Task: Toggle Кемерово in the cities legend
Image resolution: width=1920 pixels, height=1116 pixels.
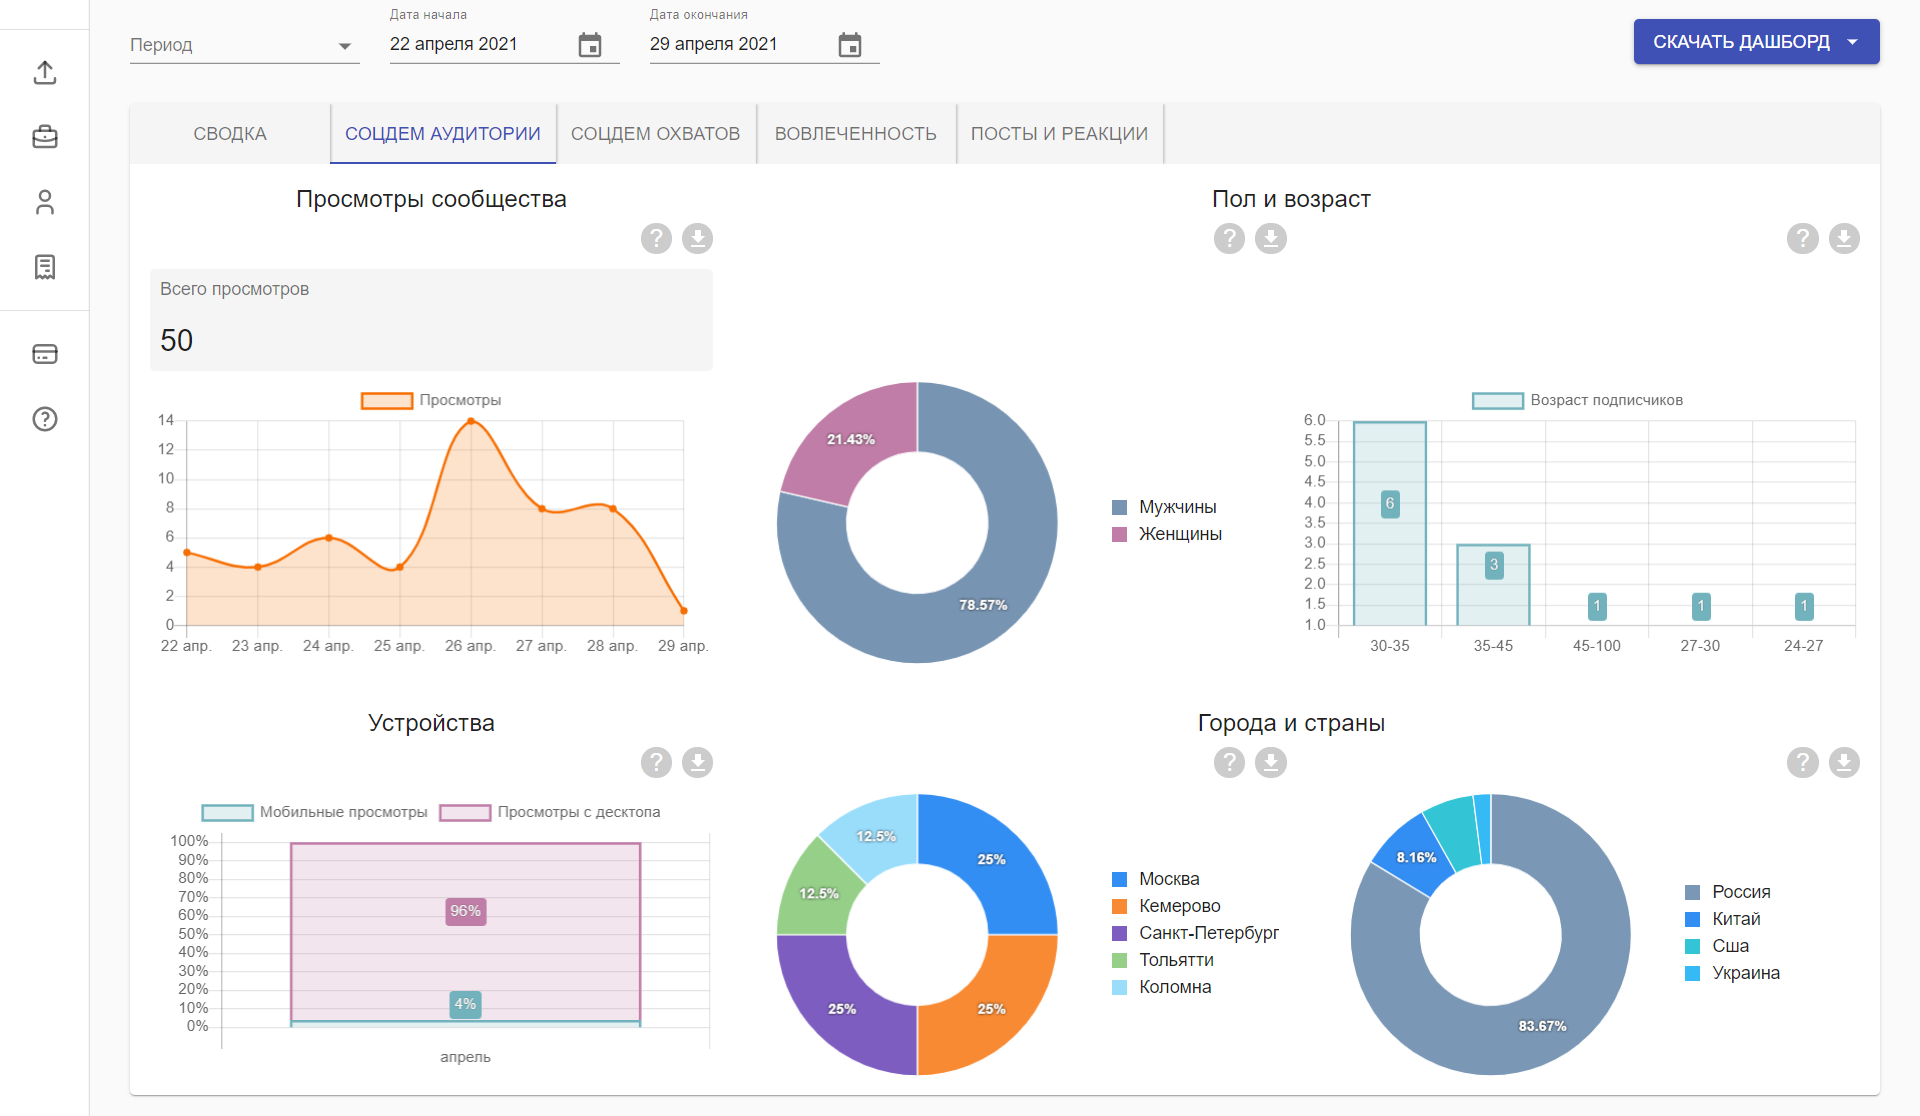Action: pyautogui.click(x=1166, y=906)
